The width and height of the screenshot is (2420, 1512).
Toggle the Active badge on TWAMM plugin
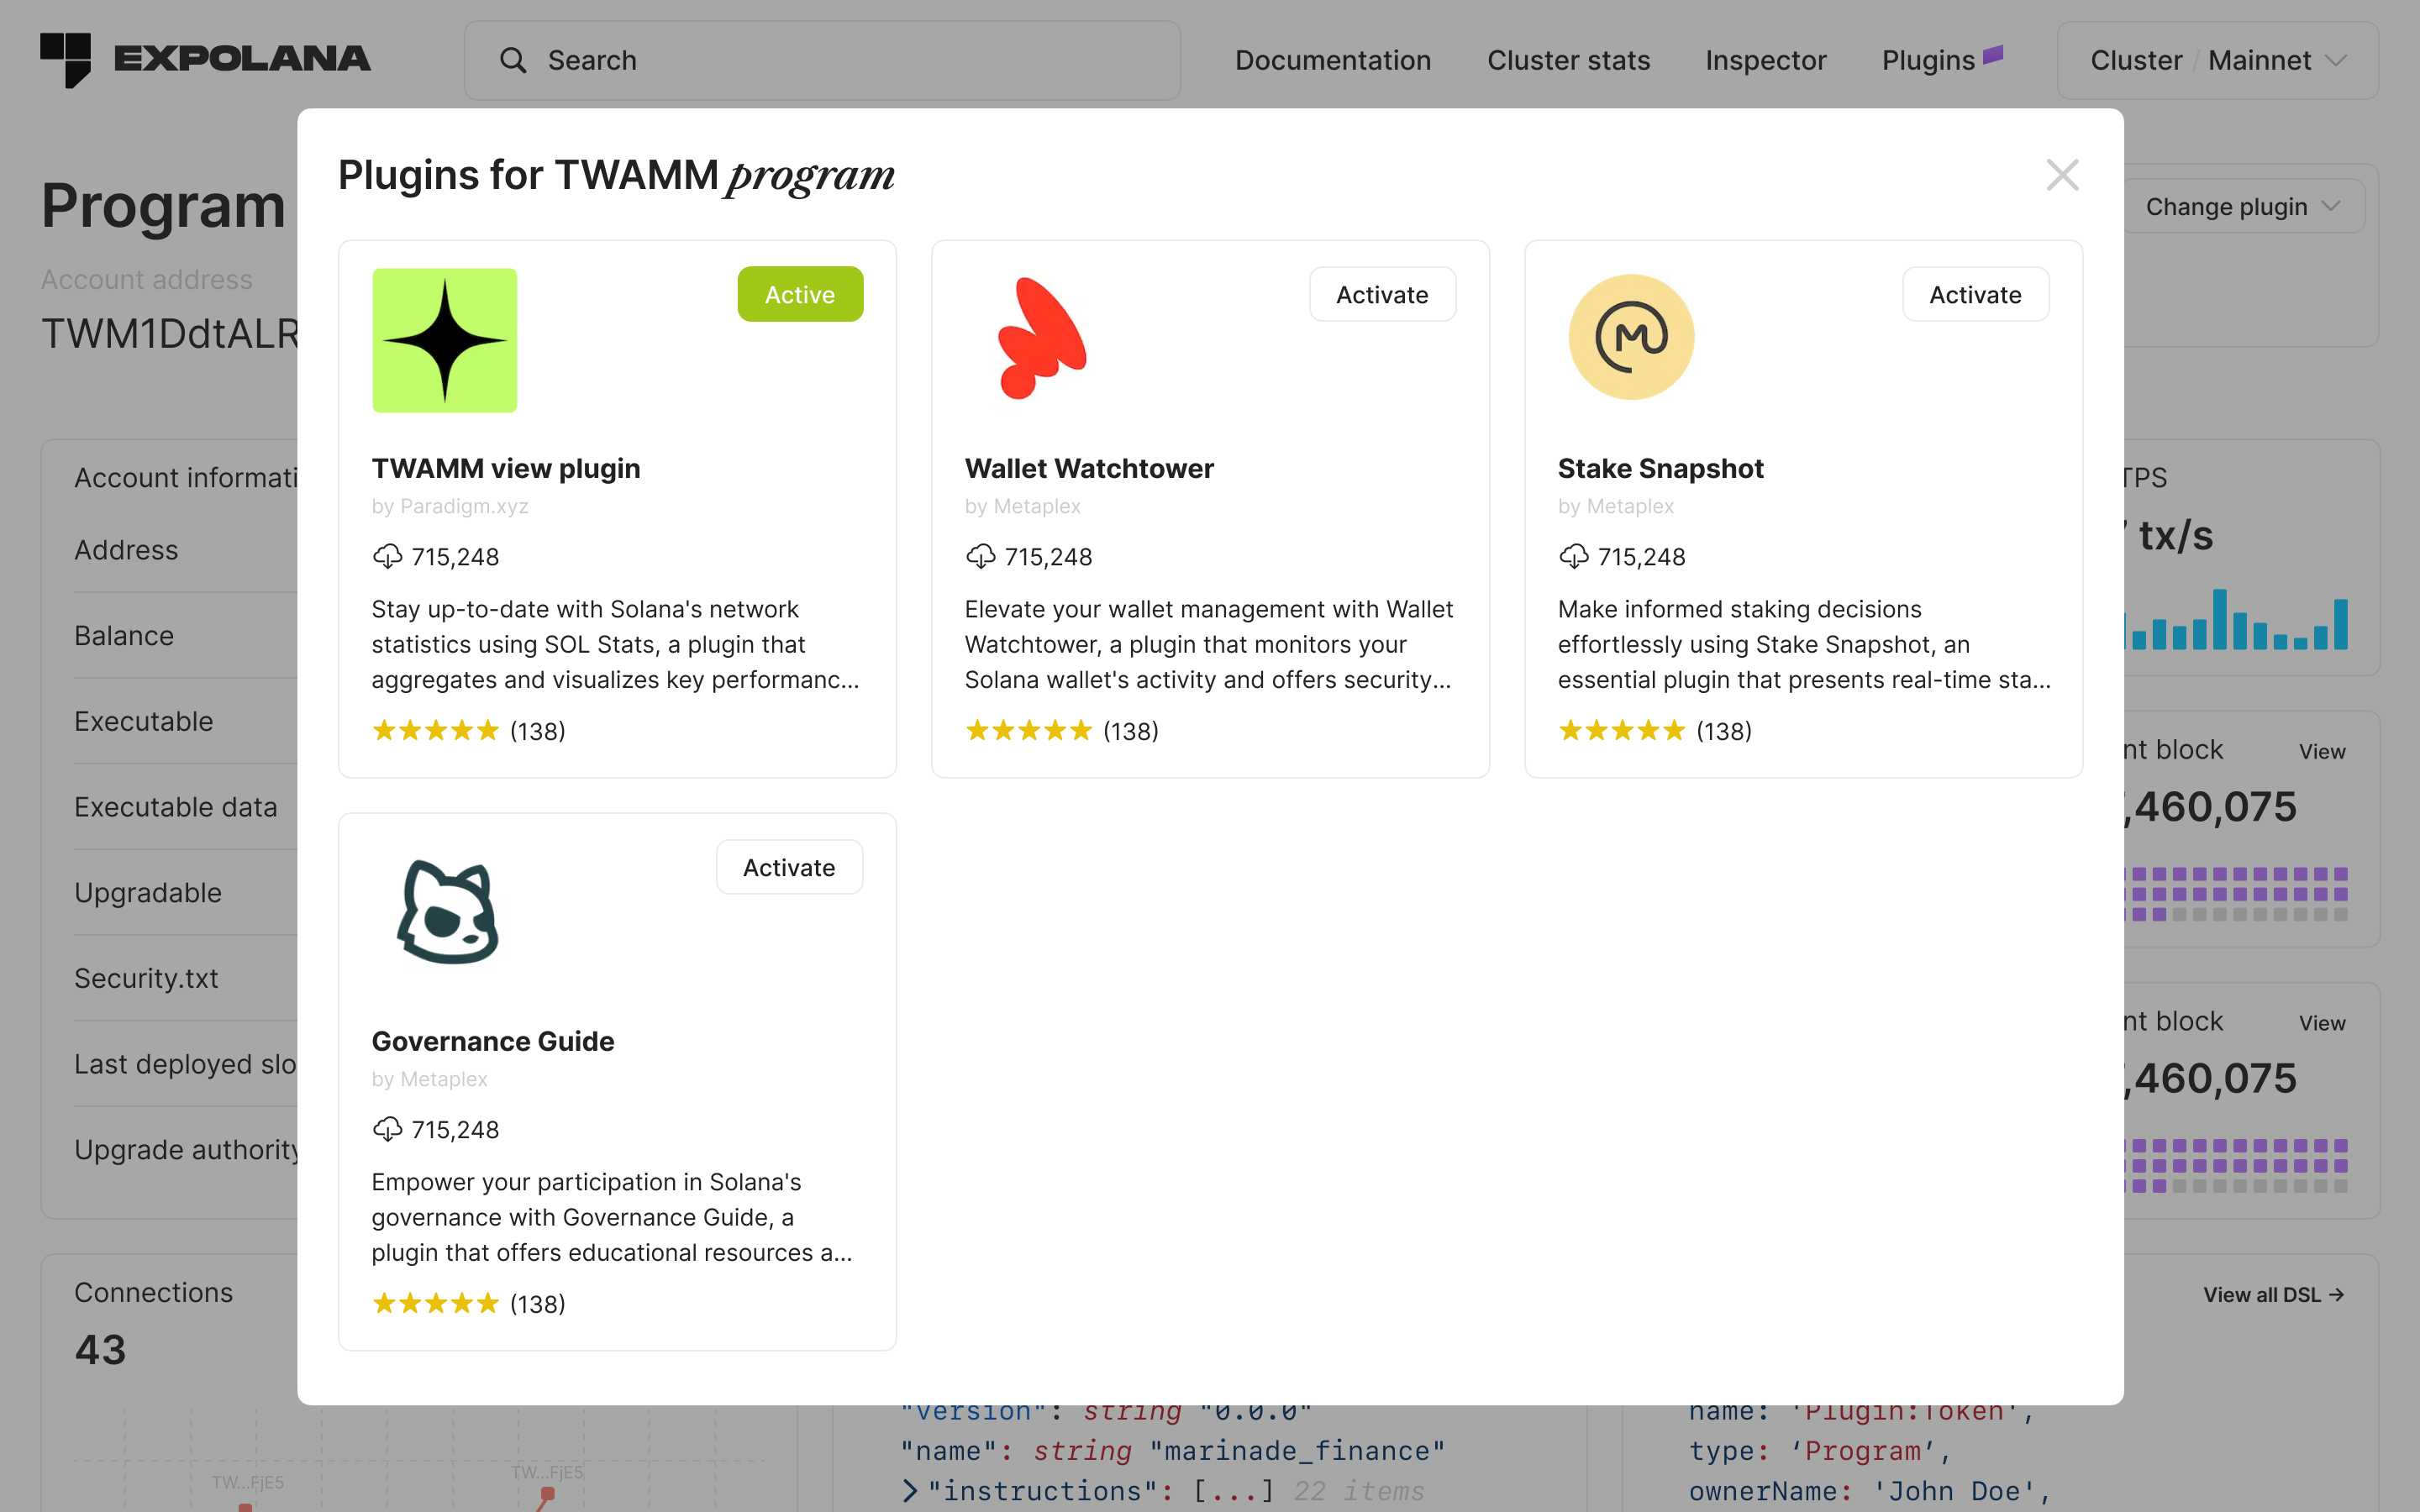pos(799,294)
